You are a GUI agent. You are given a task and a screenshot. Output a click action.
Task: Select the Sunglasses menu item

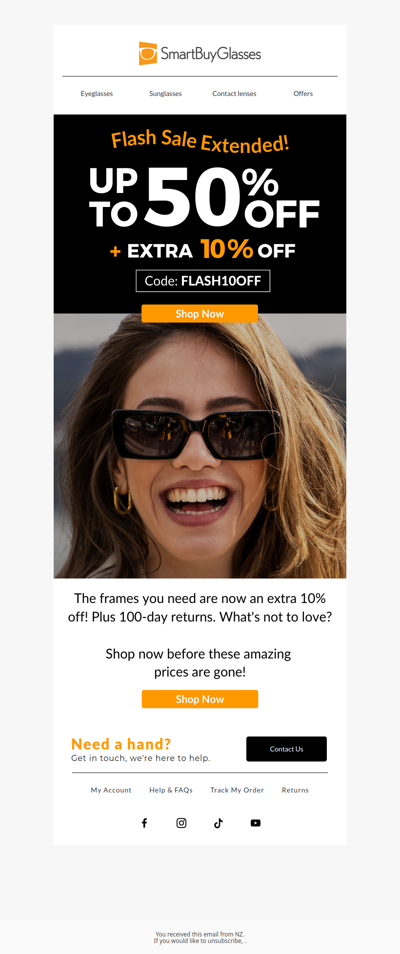pos(166,94)
